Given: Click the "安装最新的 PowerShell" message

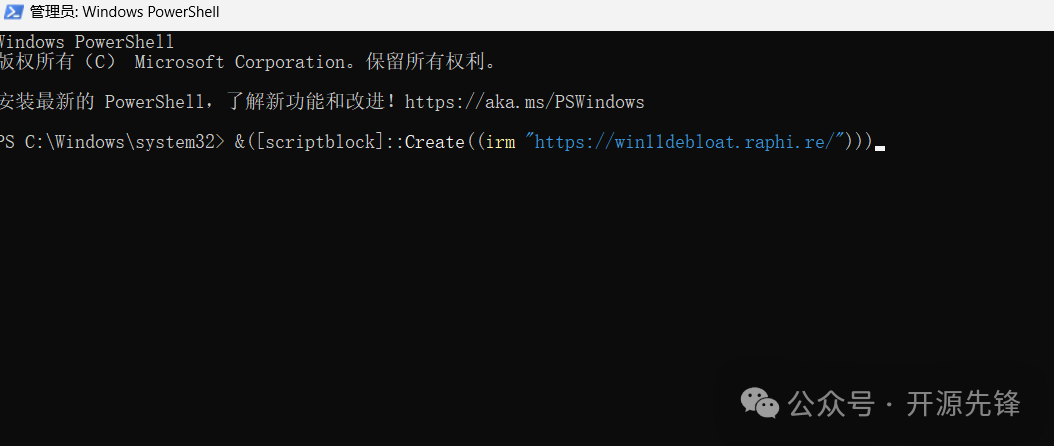Looking at the screenshot, I should click(102, 102).
